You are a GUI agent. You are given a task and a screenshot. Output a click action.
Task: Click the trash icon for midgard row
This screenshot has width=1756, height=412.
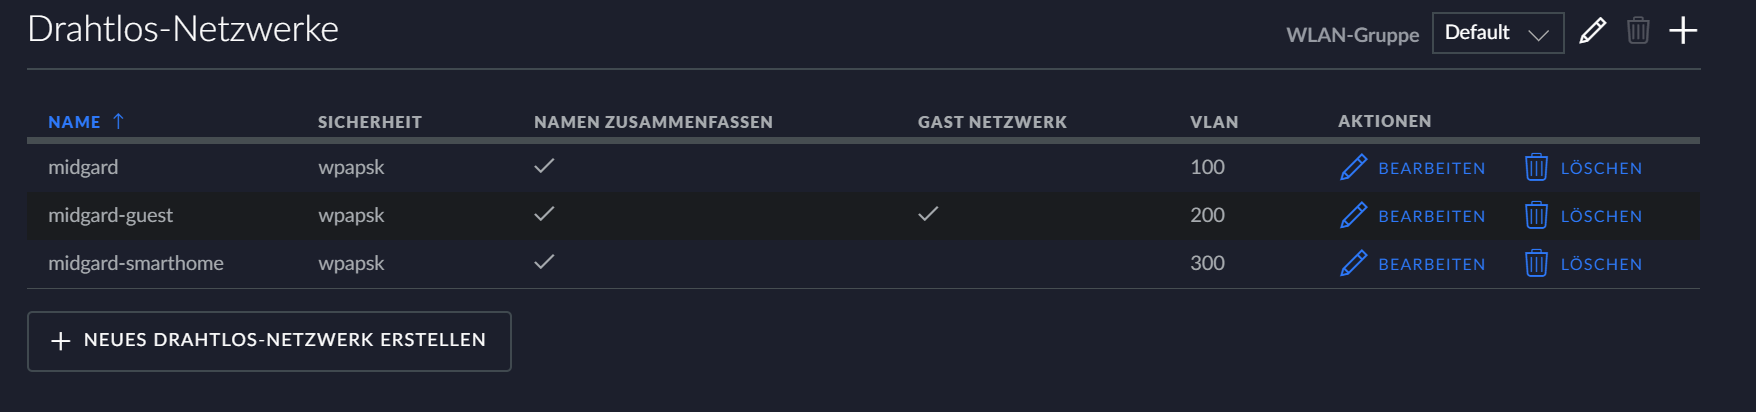1536,167
